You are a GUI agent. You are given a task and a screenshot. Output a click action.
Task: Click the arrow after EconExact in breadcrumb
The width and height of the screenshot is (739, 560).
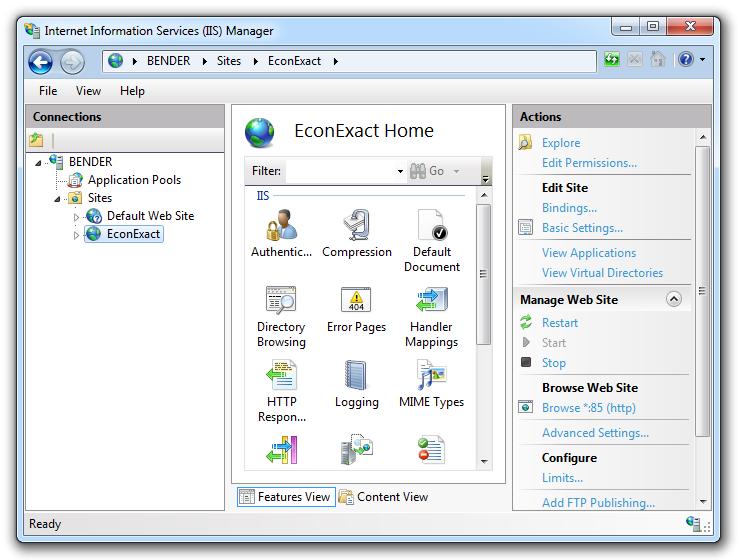336,61
